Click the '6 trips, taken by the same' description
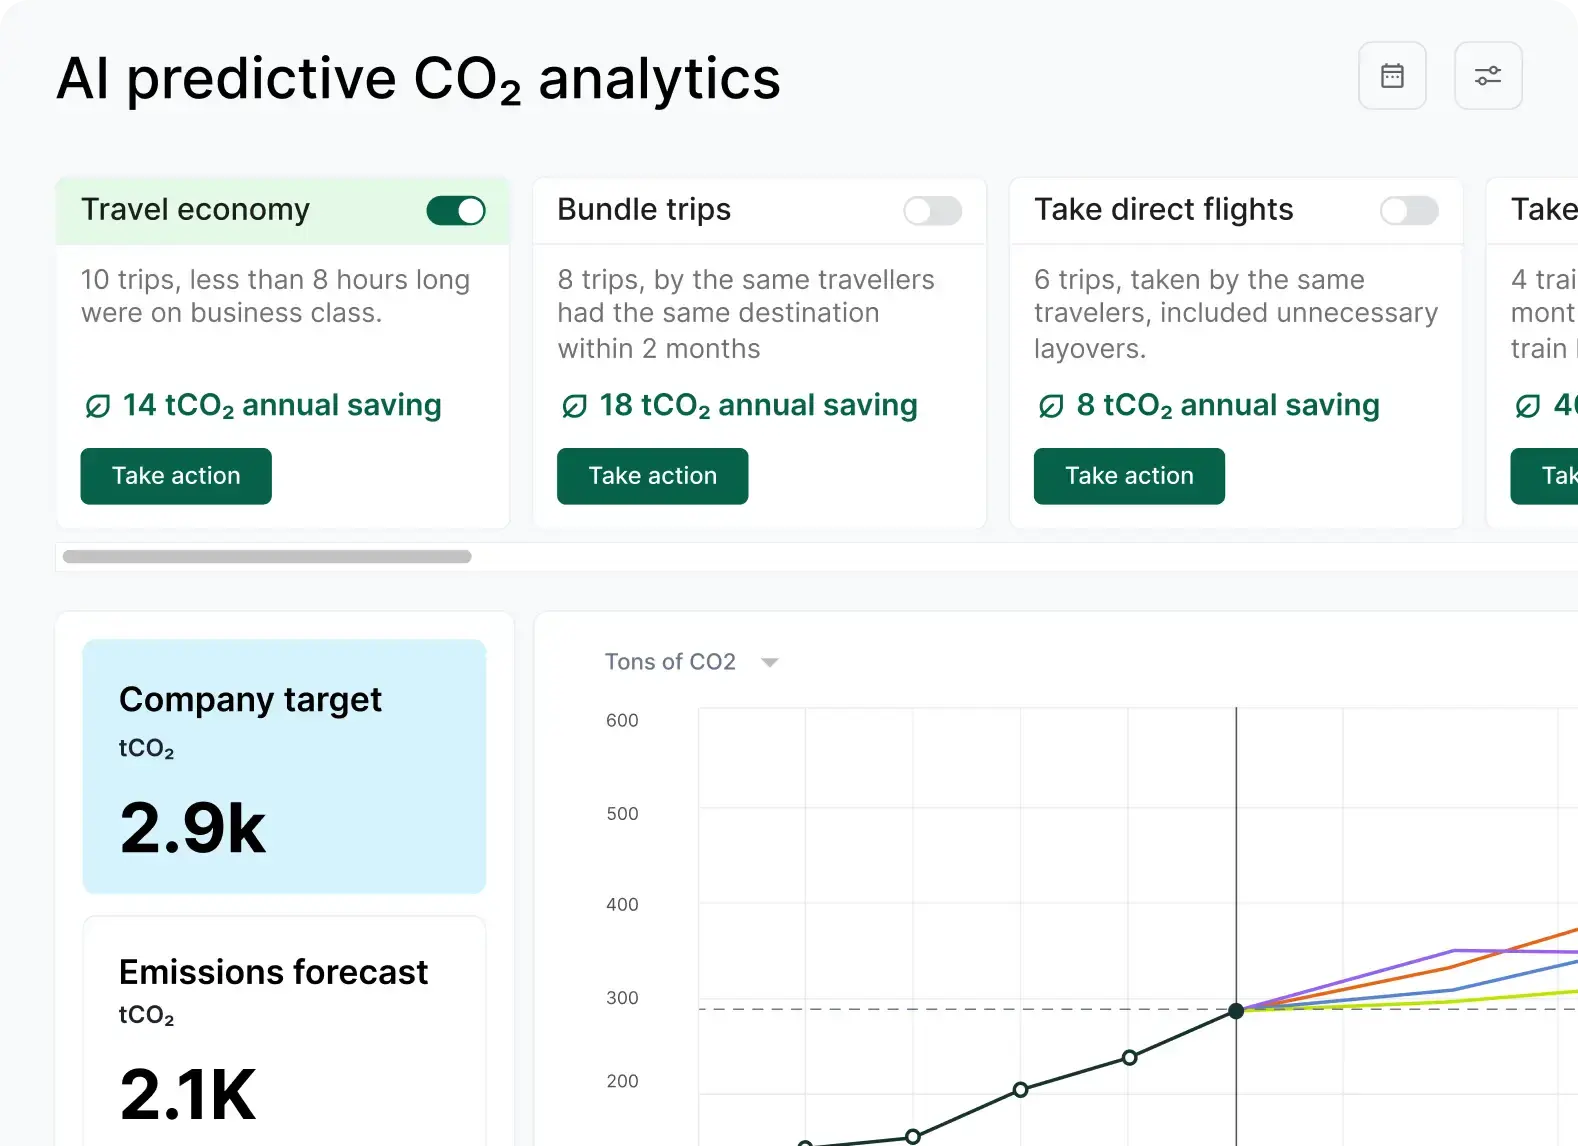 click(x=1236, y=314)
